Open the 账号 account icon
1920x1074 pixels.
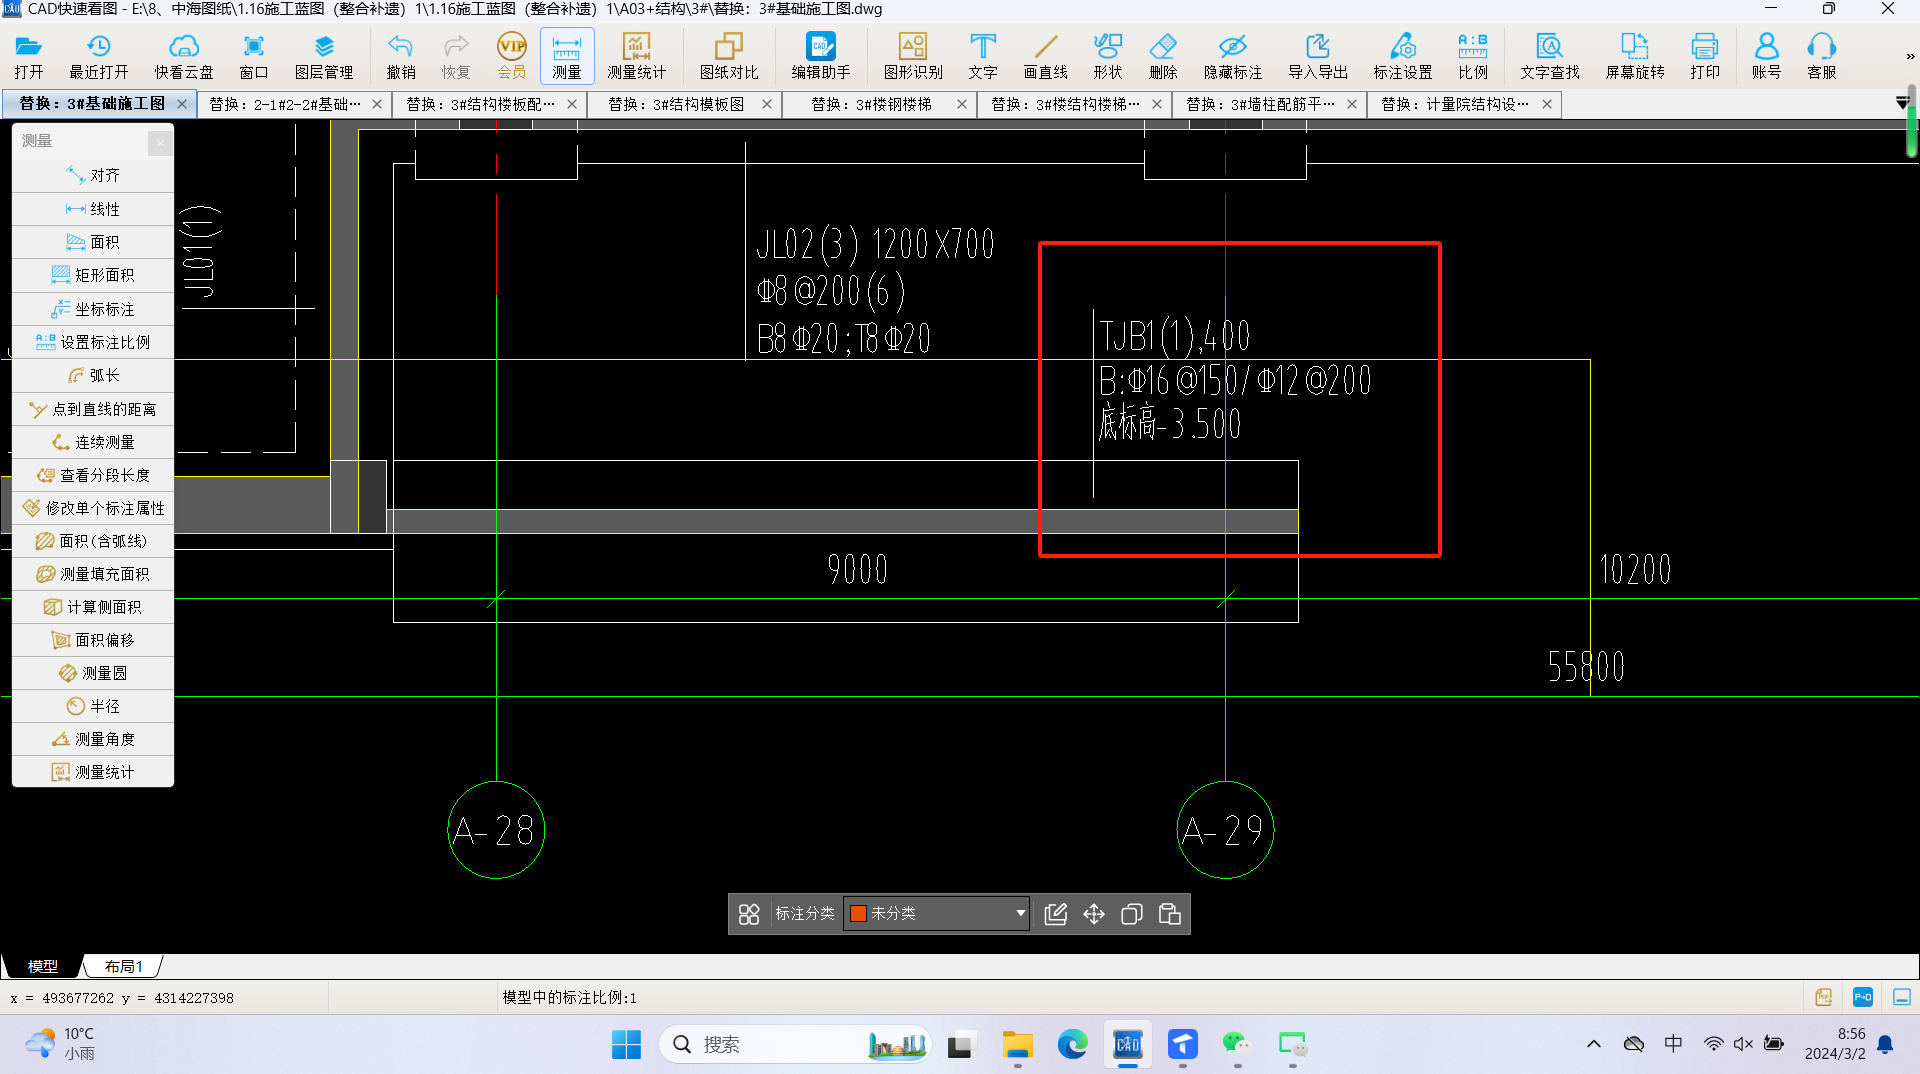(1767, 56)
